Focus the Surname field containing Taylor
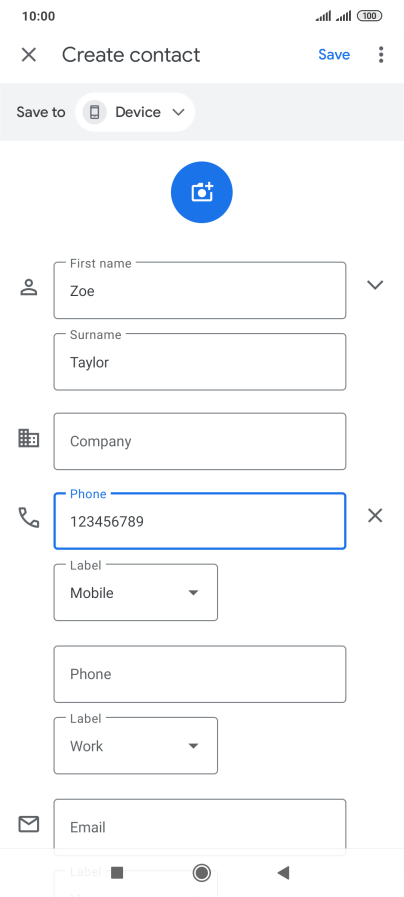 click(x=200, y=362)
